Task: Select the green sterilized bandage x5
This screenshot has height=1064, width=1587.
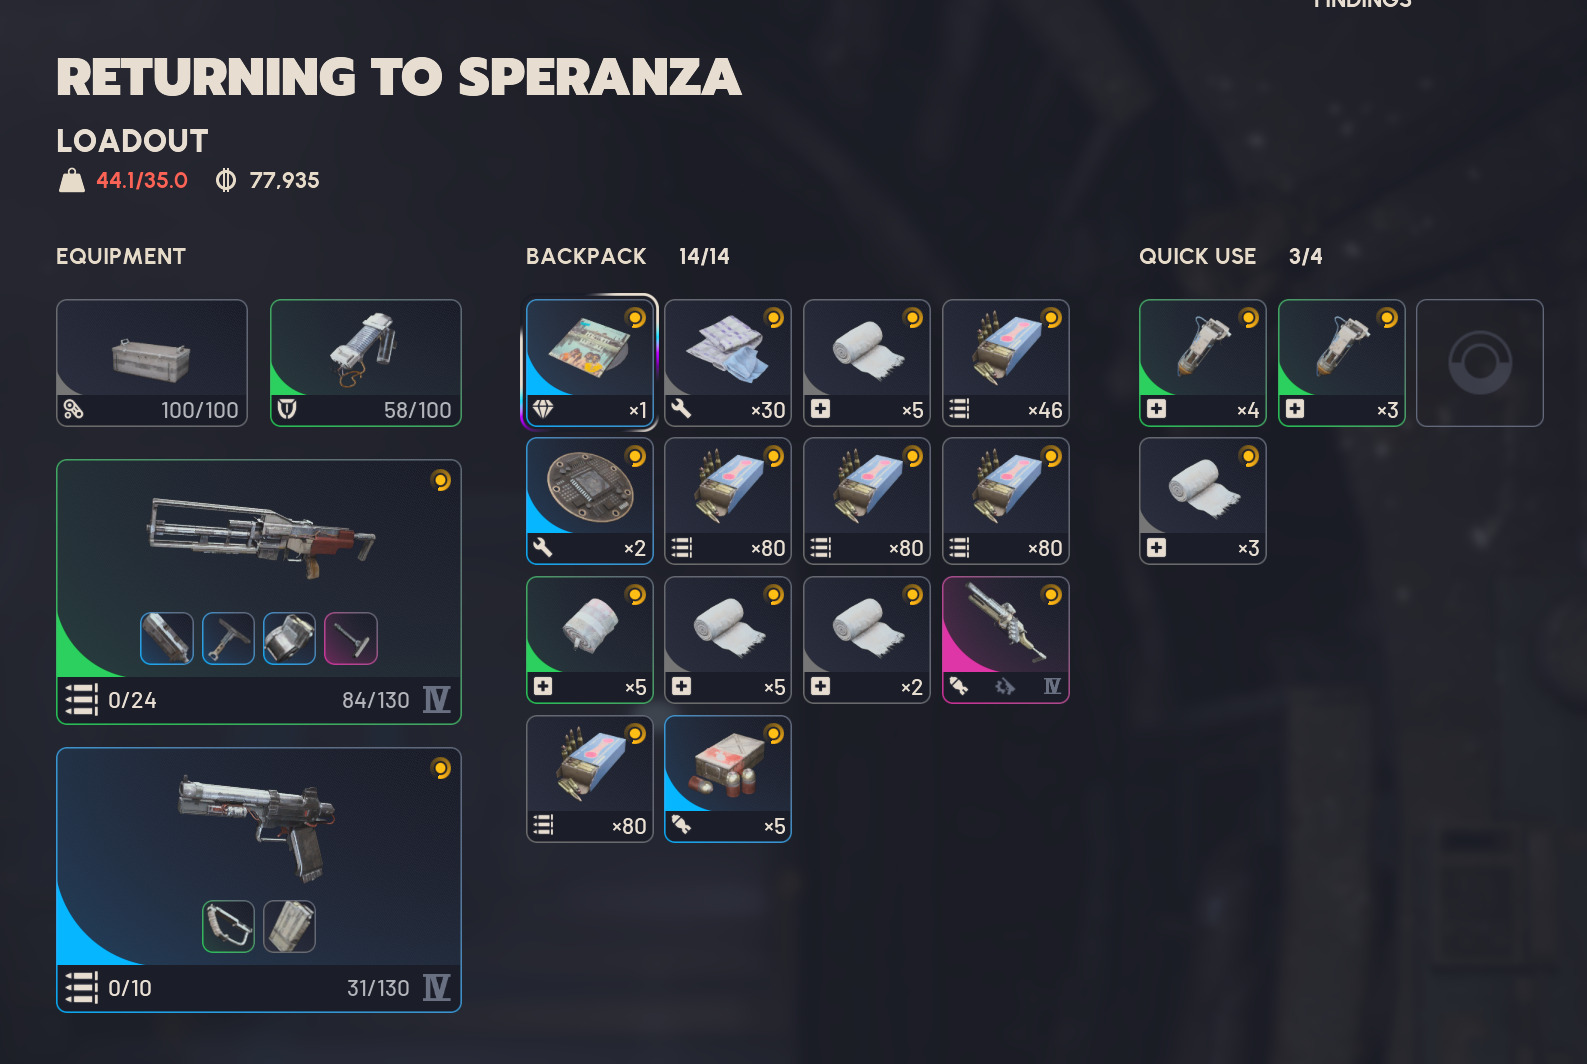Action: (x=590, y=640)
